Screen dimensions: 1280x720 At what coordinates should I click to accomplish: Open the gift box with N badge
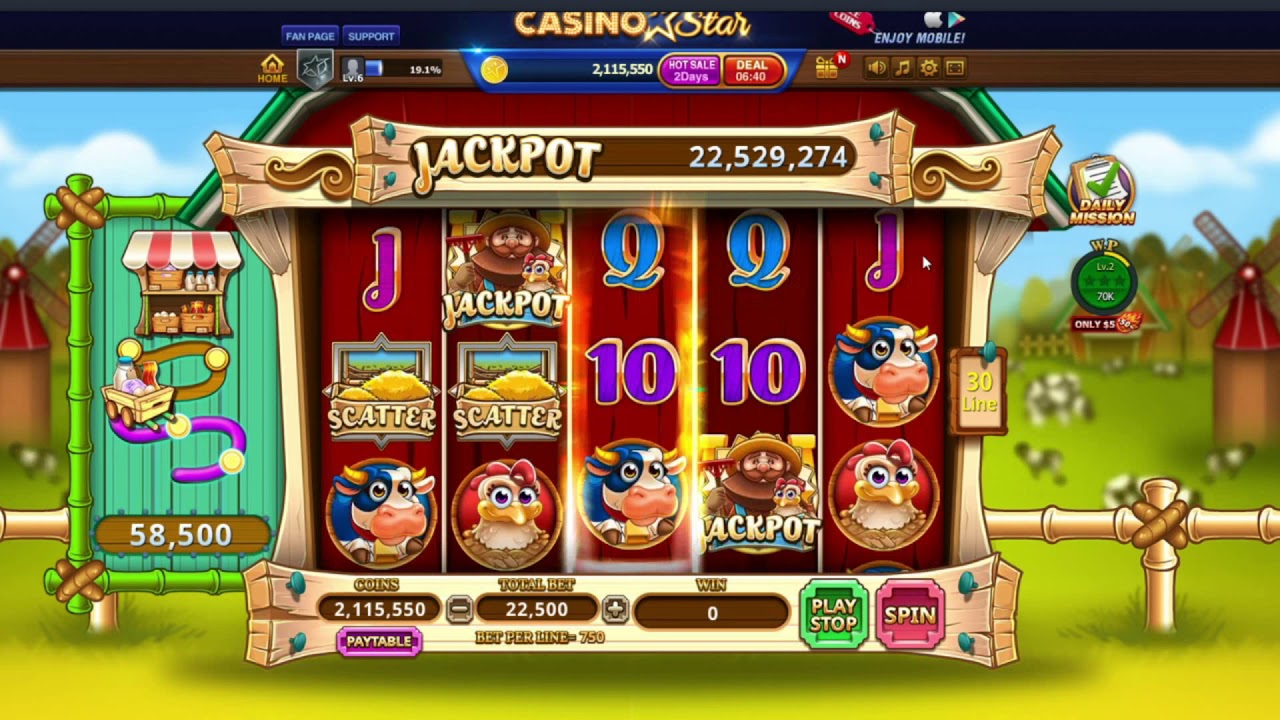point(829,67)
